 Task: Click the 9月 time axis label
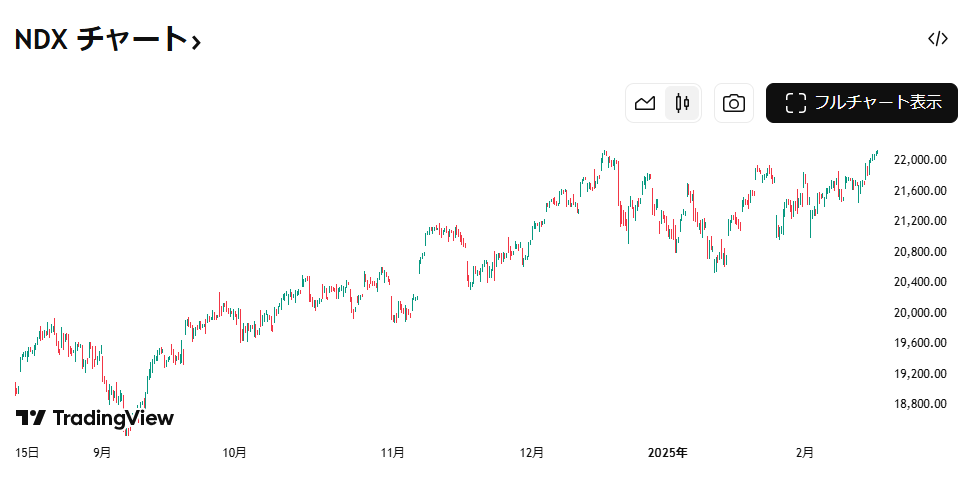tap(102, 453)
